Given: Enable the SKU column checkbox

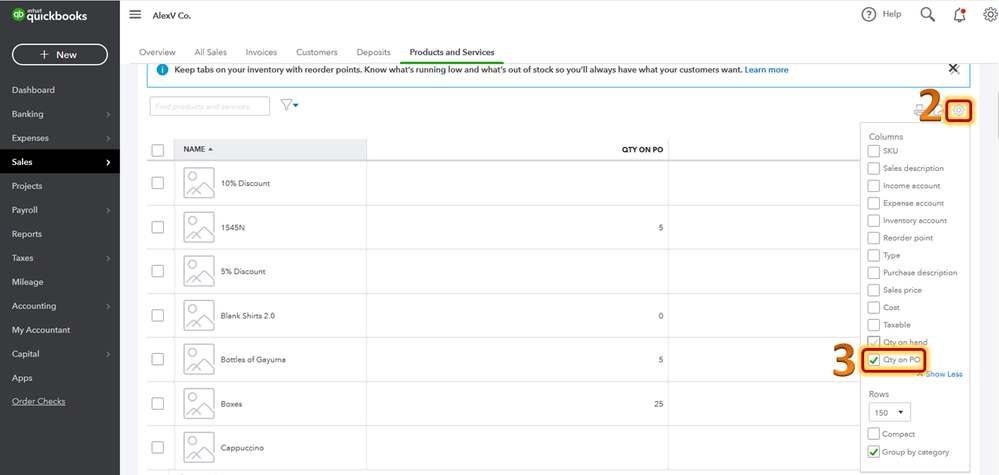Looking at the screenshot, I should pyautogui.click(x=874, y=151).
